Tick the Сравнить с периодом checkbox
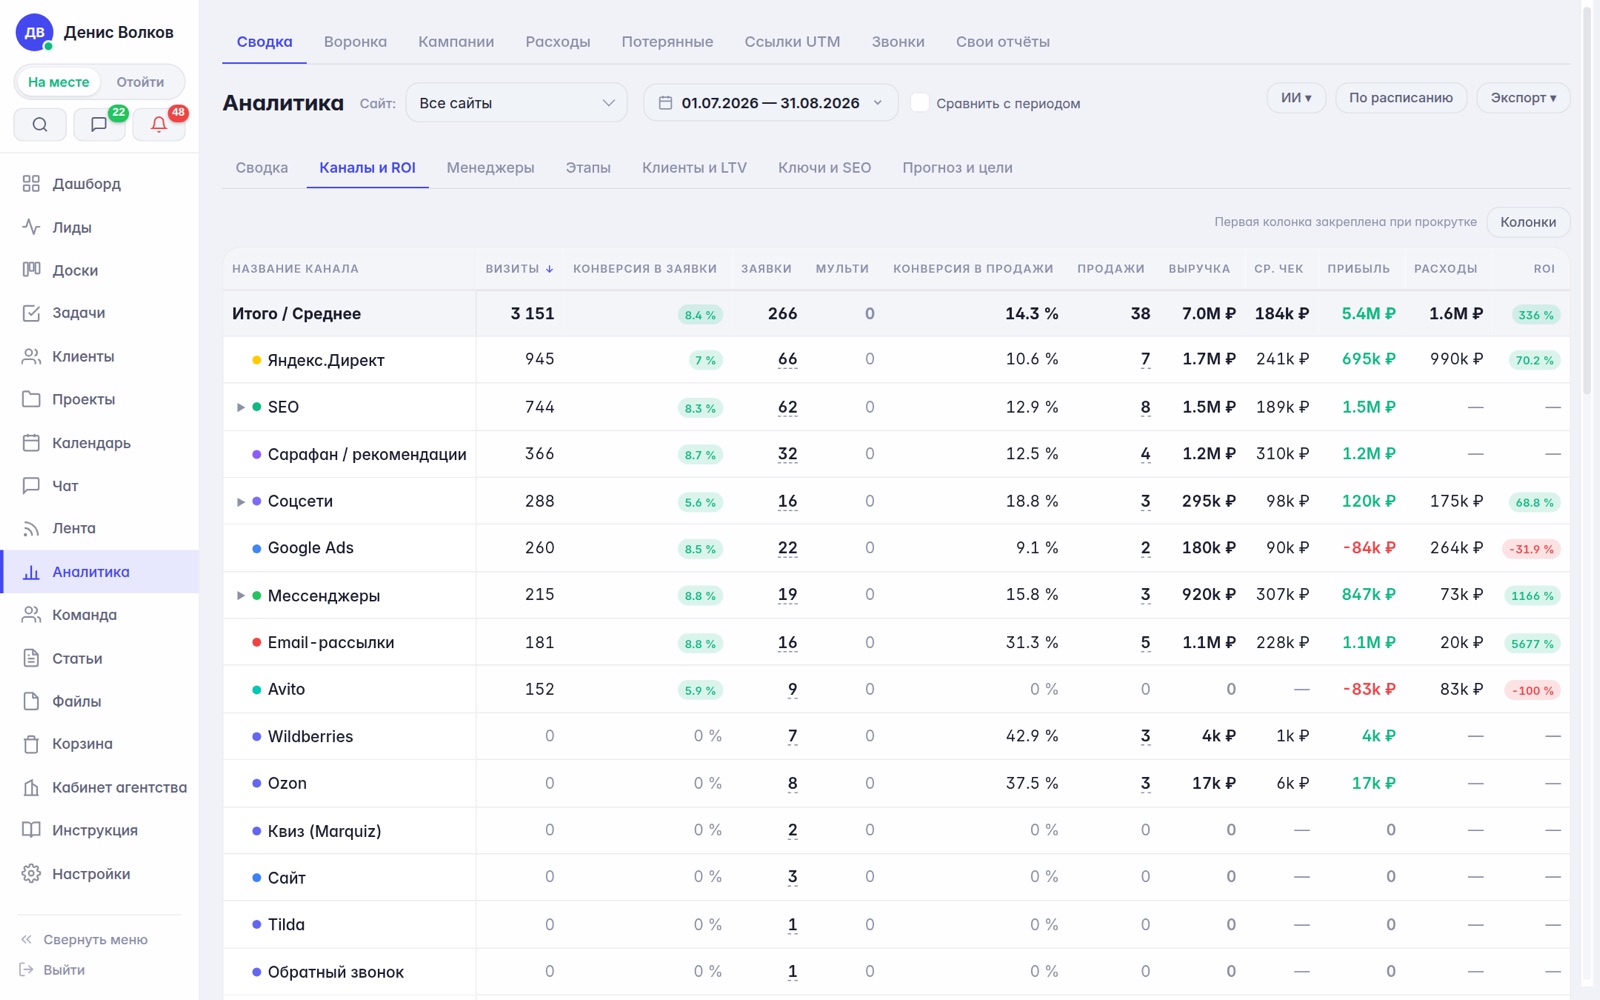This screenshot has height=1000, width=1600. tap(920, 103)
